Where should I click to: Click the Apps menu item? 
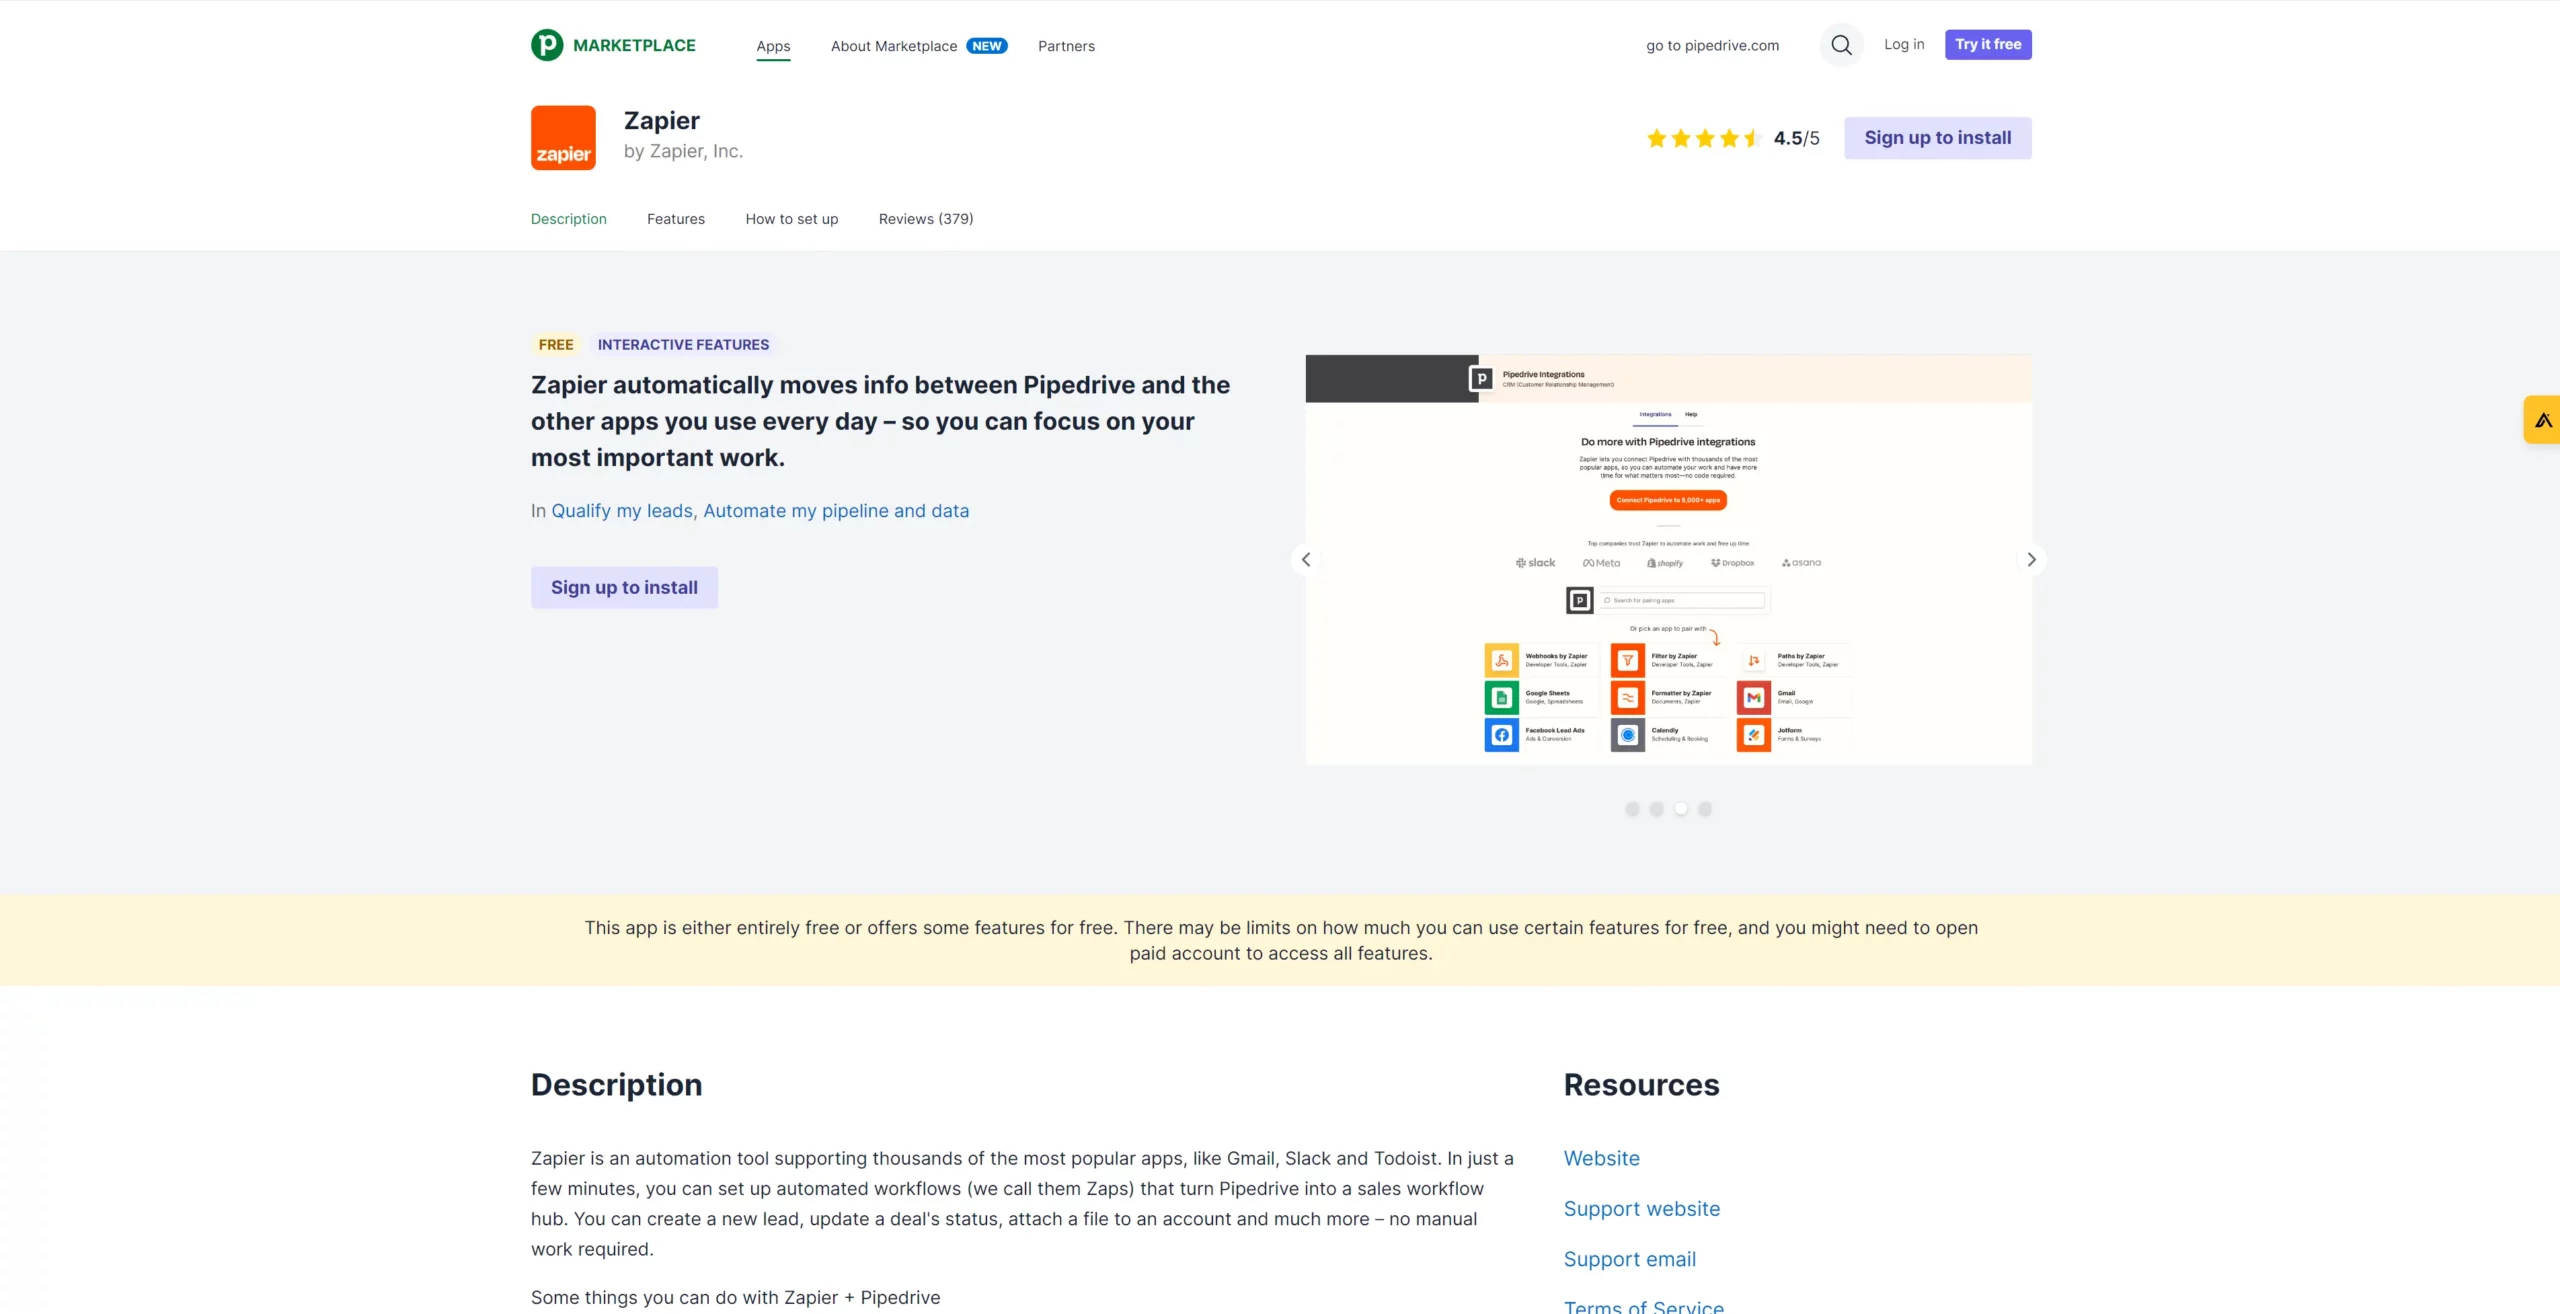click(x=773, y=46)
